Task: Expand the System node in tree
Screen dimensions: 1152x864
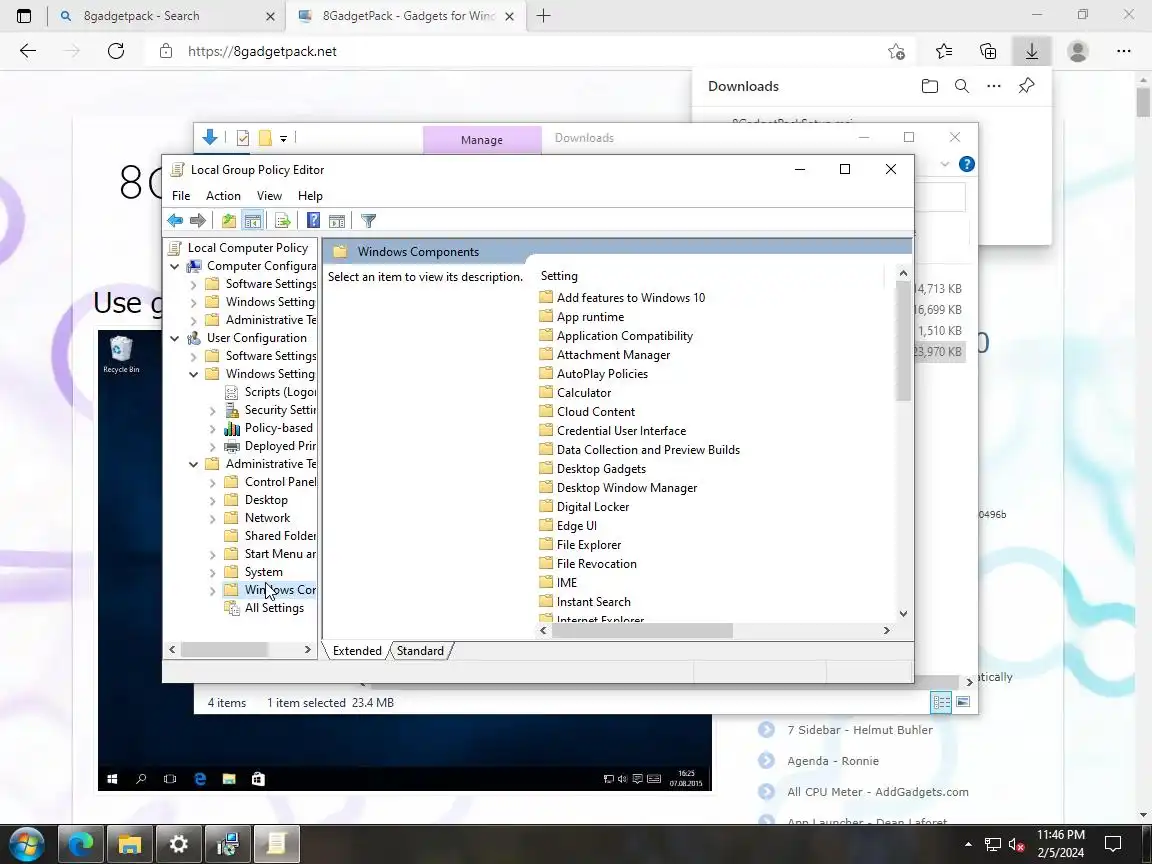Action: pos(212,572)
